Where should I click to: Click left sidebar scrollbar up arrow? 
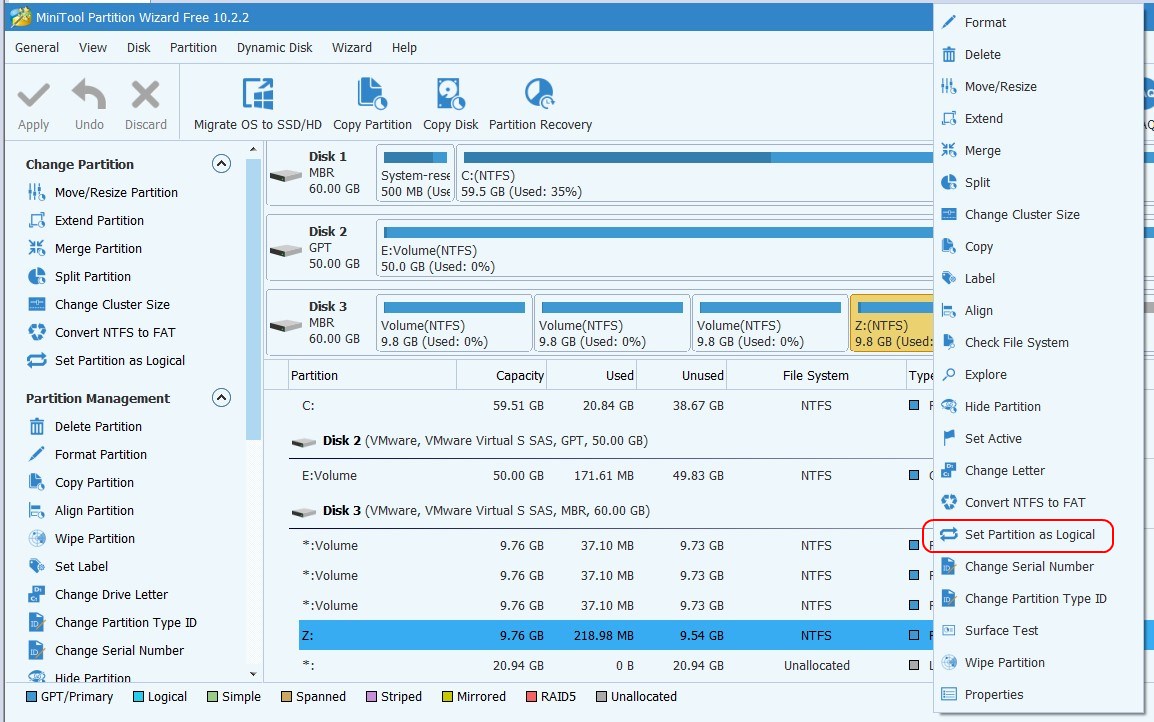point(253,149)
